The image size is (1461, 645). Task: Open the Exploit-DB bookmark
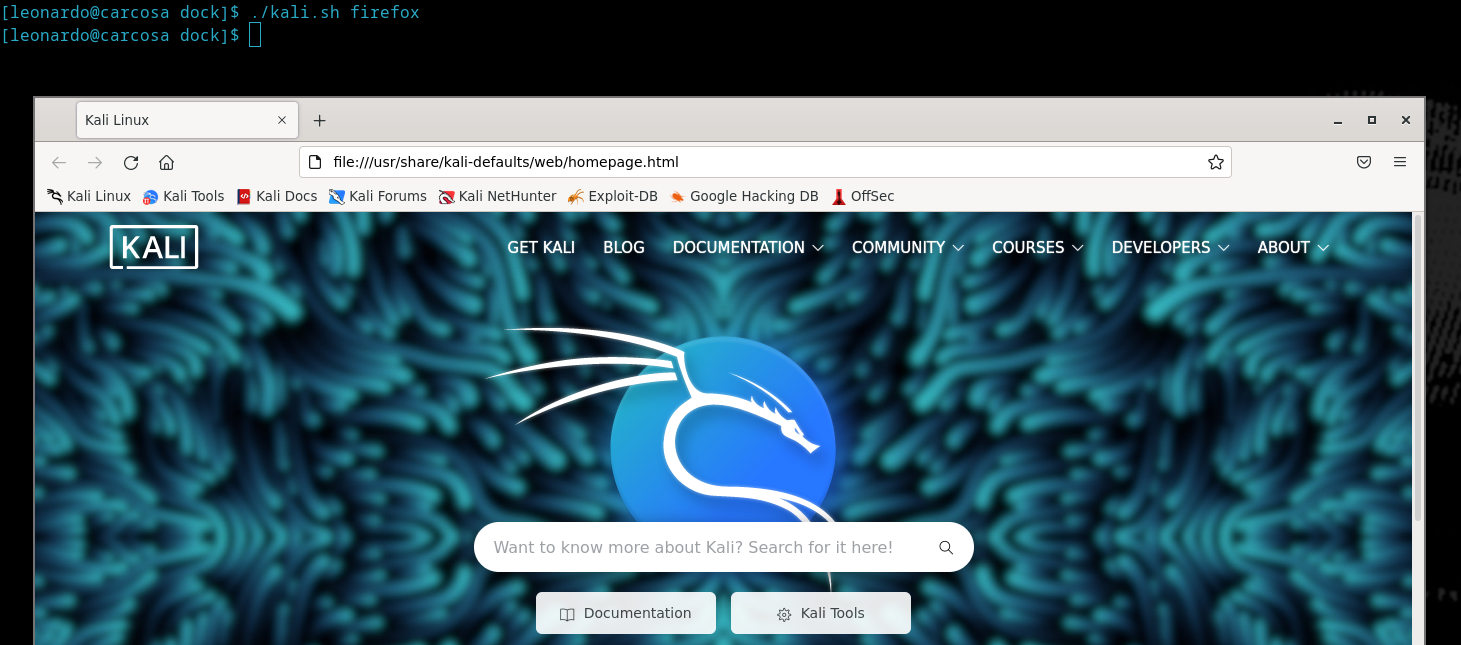(x=612, y=196)
